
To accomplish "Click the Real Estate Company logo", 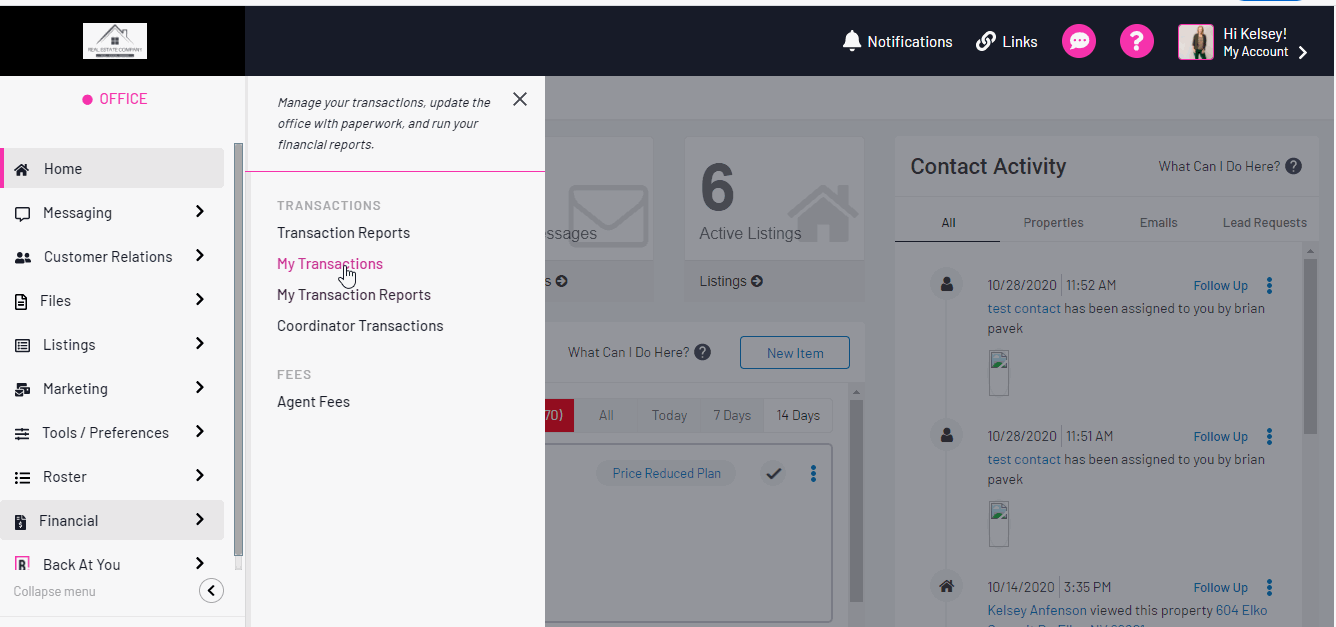I will click(x=115, y=41).
